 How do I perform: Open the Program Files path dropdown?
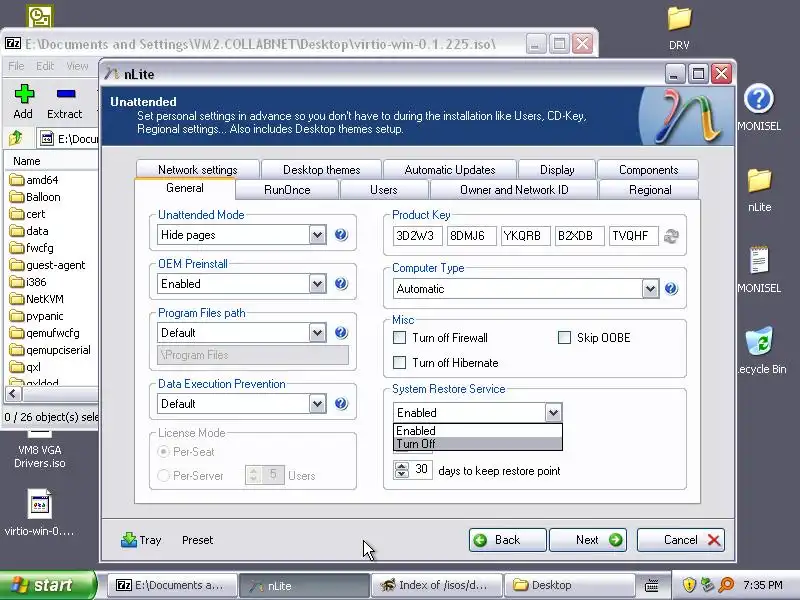(317, 333)
